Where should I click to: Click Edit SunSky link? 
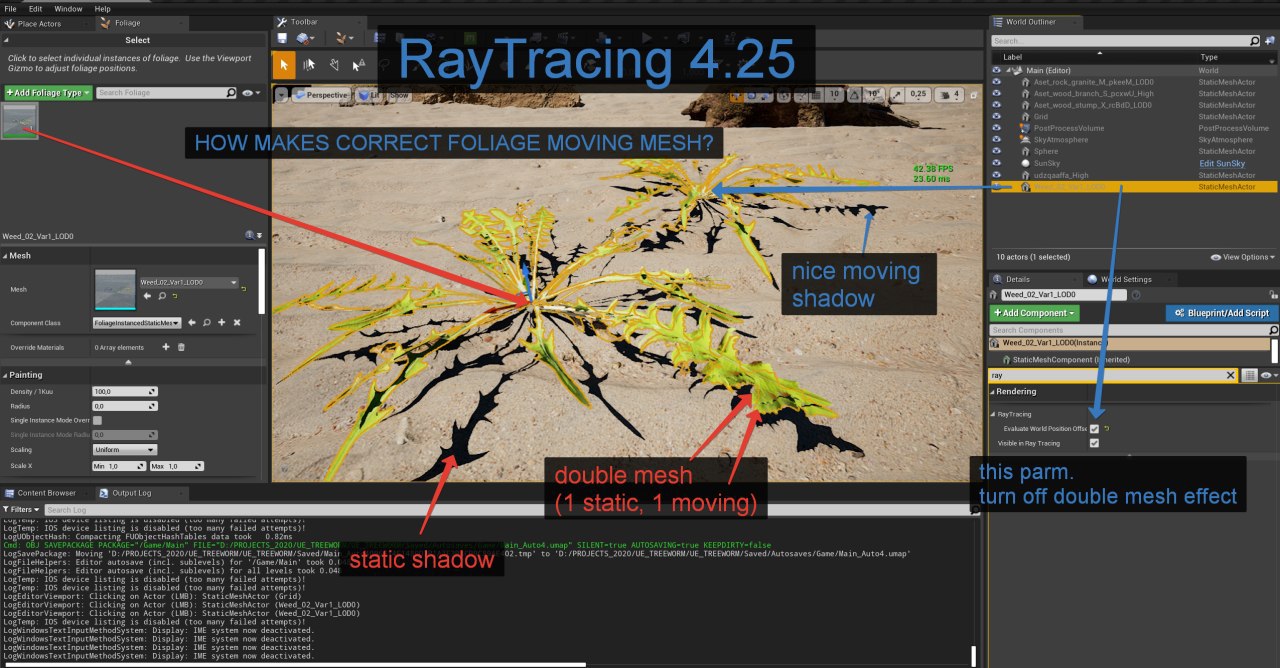coord(1220,163)
